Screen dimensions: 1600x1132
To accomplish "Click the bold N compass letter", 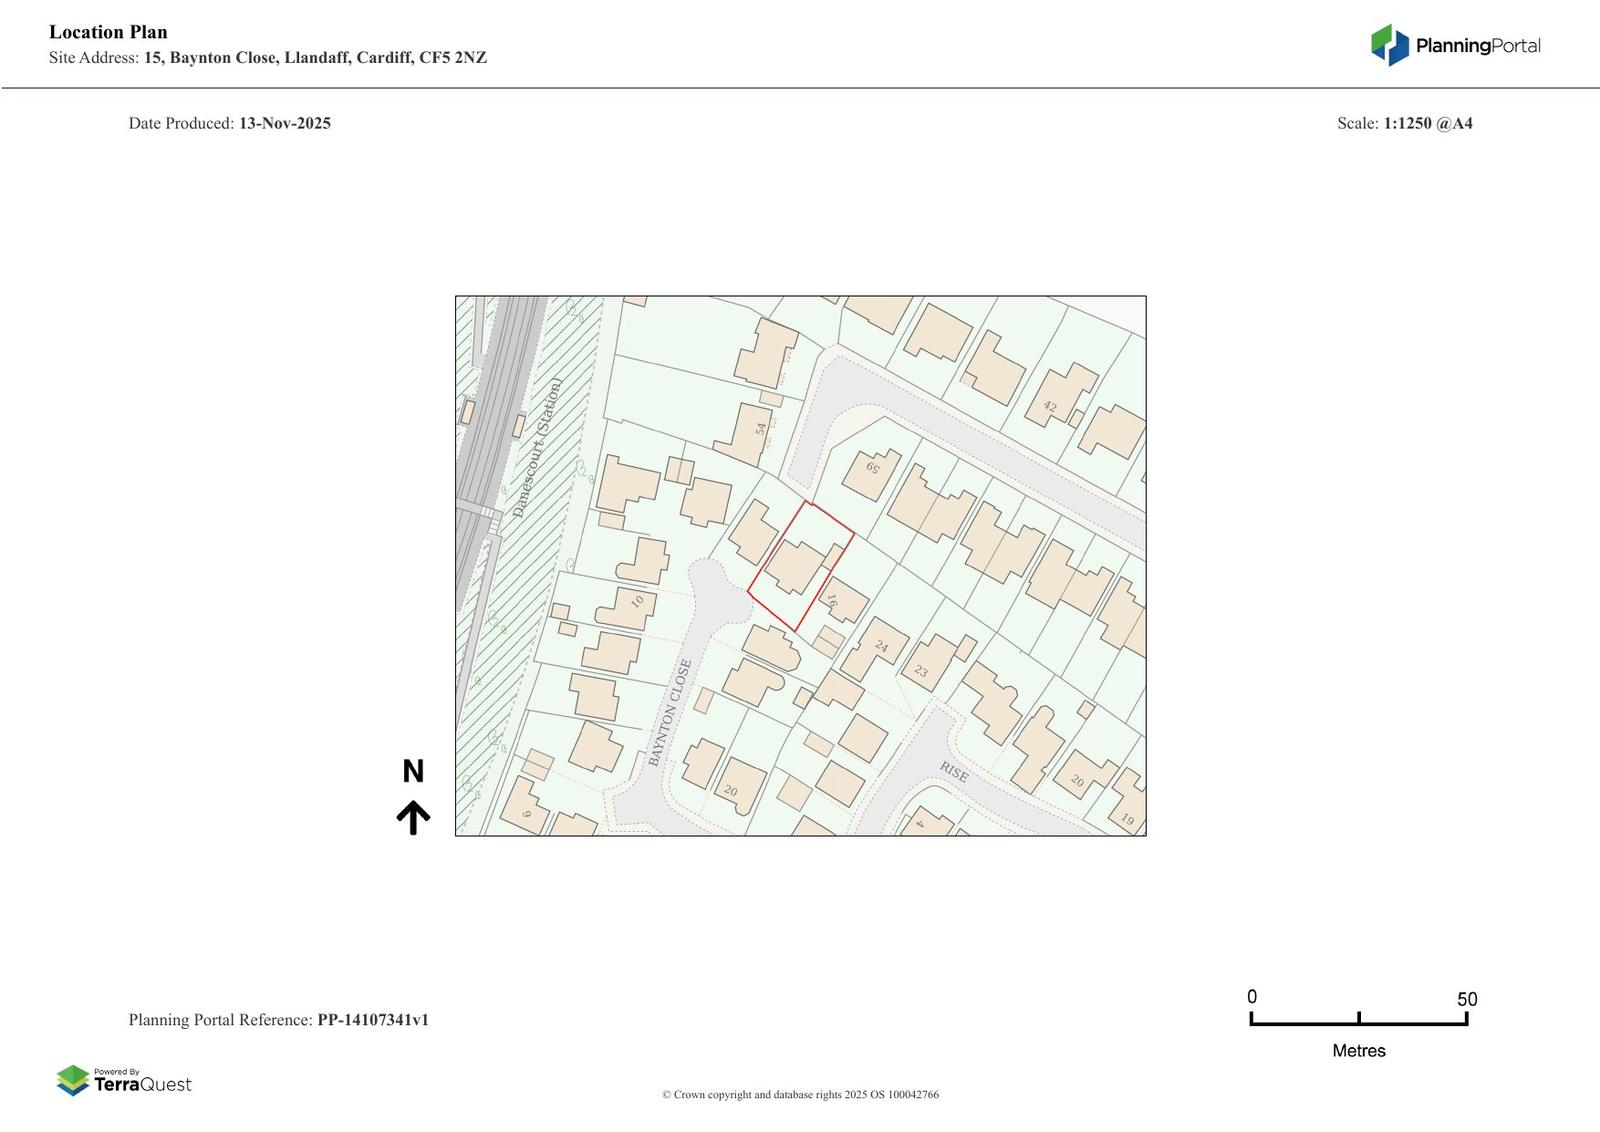I will point(413,772).
